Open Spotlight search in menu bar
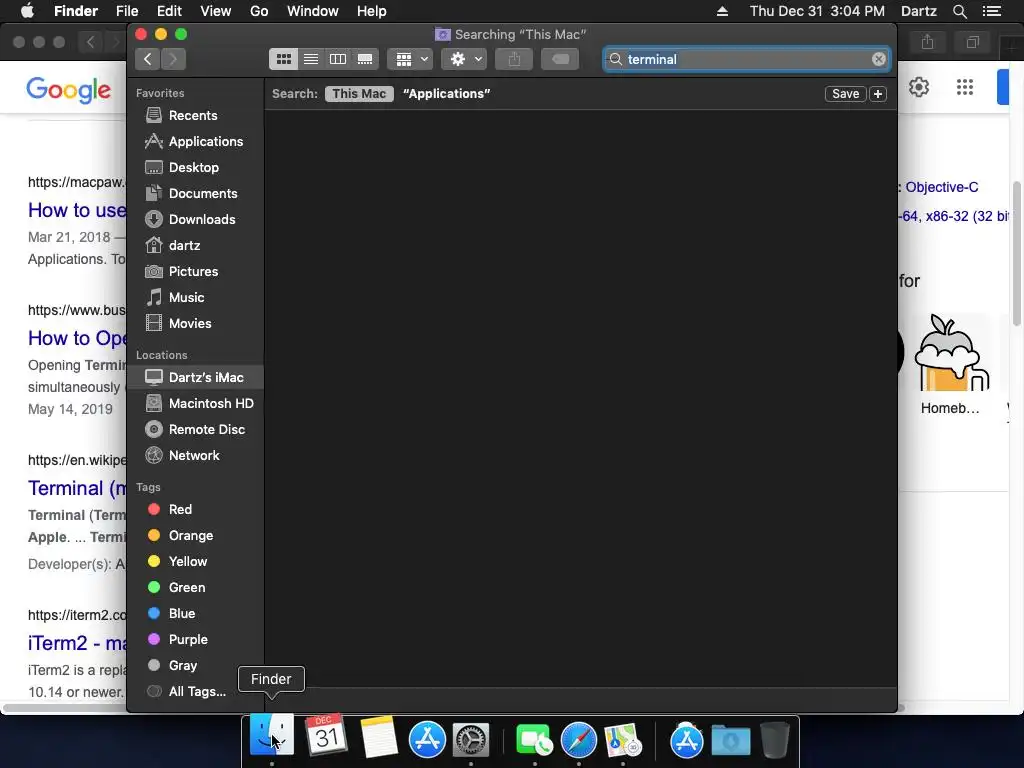The image size is (1024, 768). click(x=959, y=11)
